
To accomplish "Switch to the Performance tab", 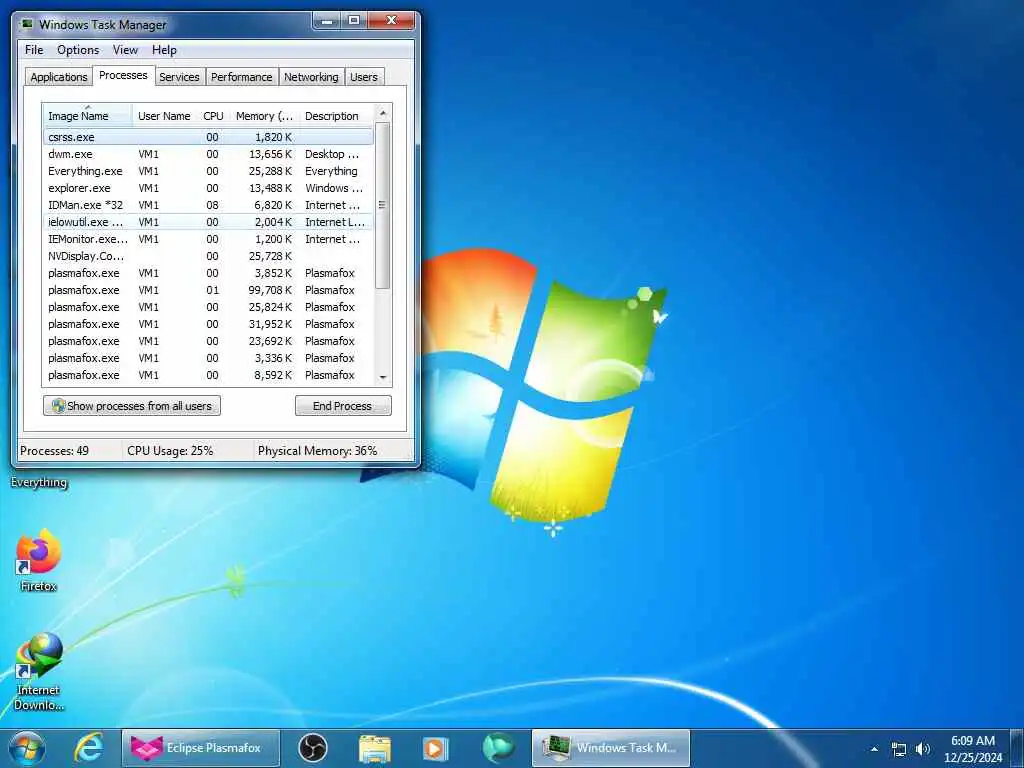I will pos(242,77).
